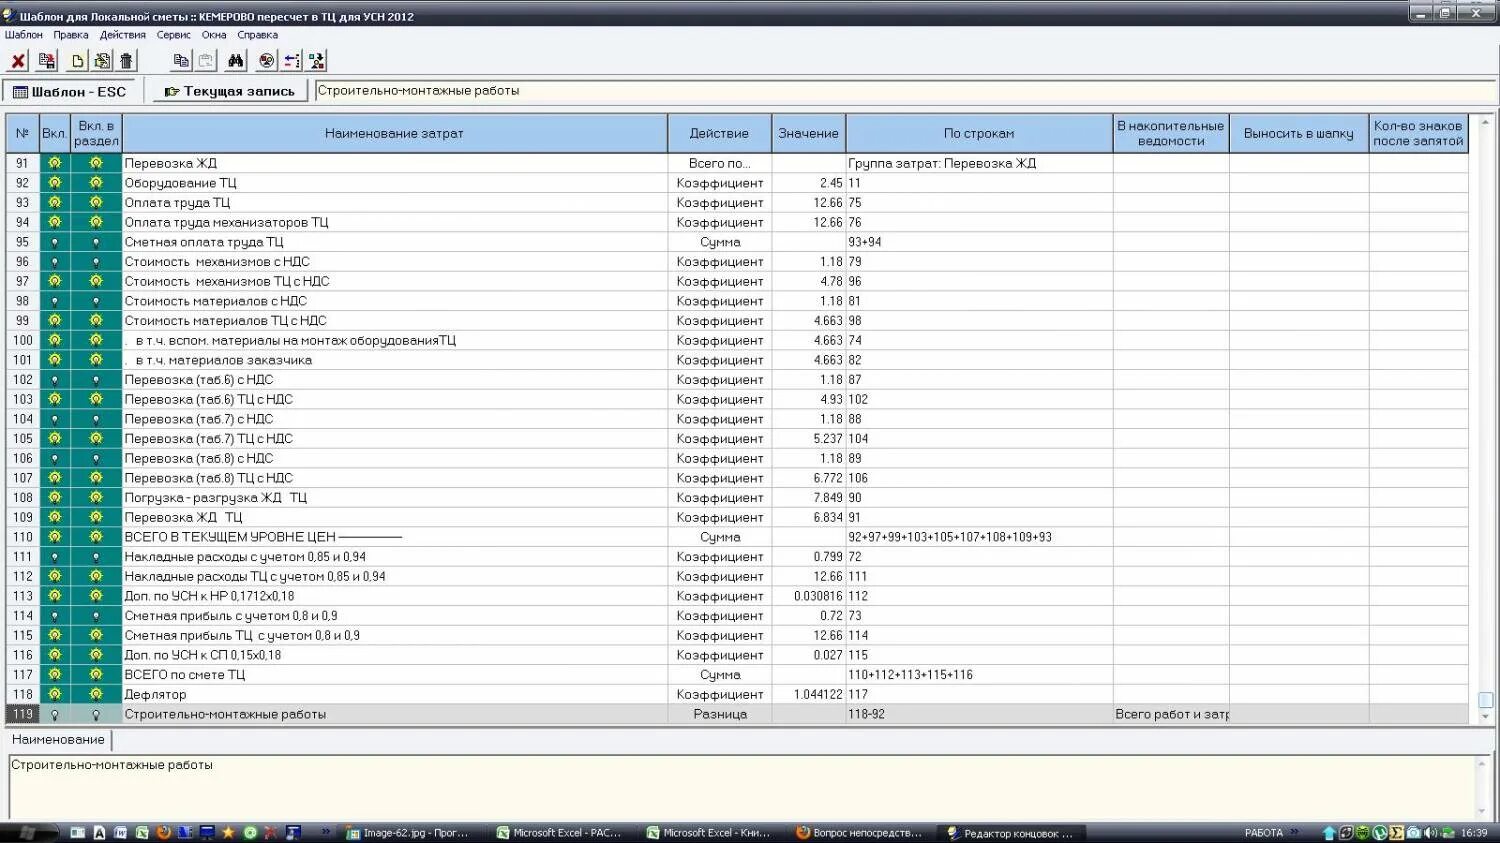Click the value 7.849 in row 108

pos(808,498)
